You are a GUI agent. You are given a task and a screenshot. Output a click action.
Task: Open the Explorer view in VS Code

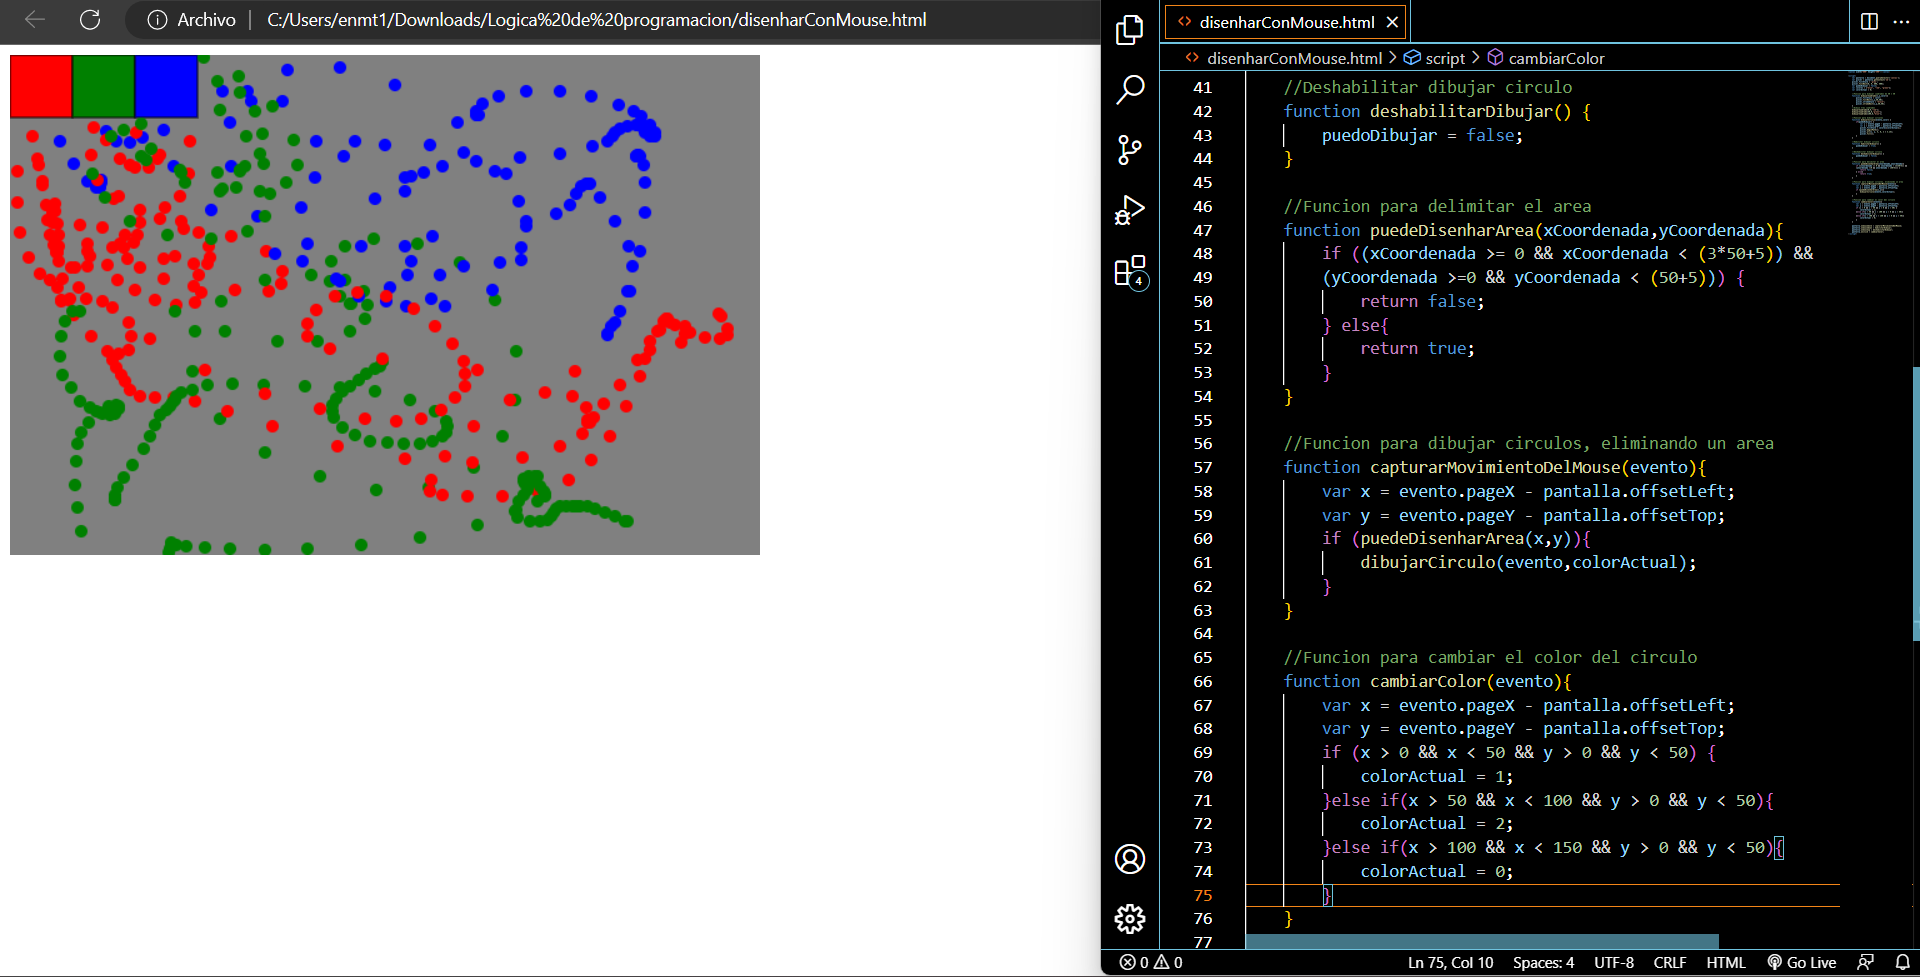click(1130, 30)
